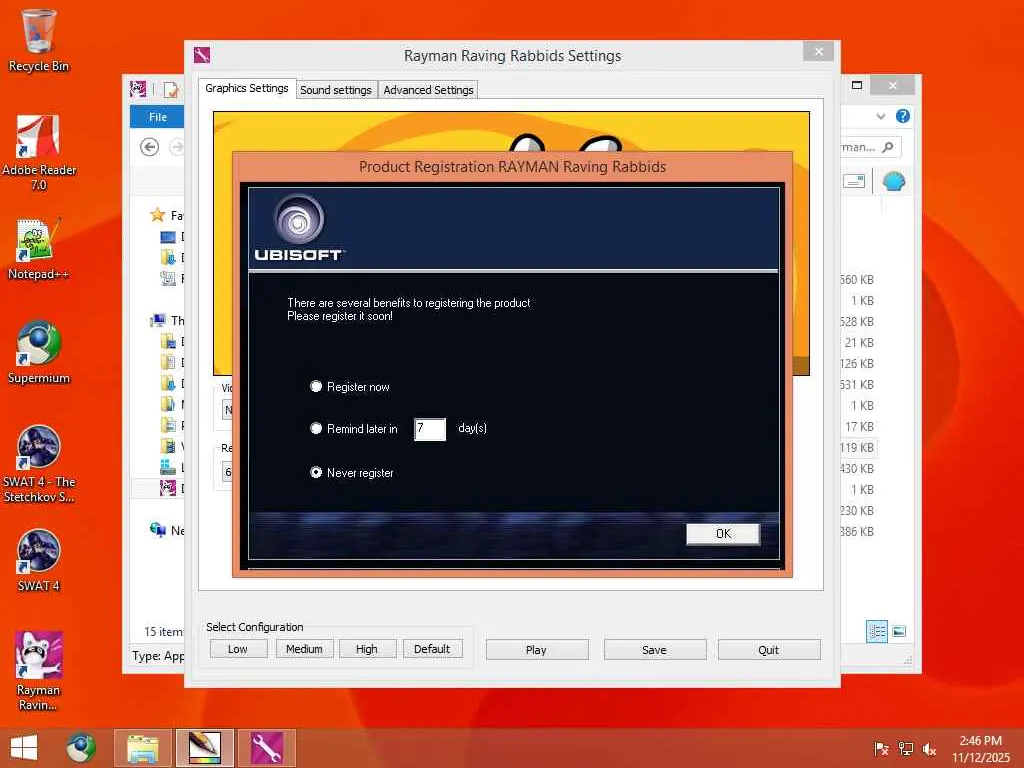This screenshot has width=1024, height=768.
Task: Open Recycle Bin desktop icon
Action: point(39,40)
